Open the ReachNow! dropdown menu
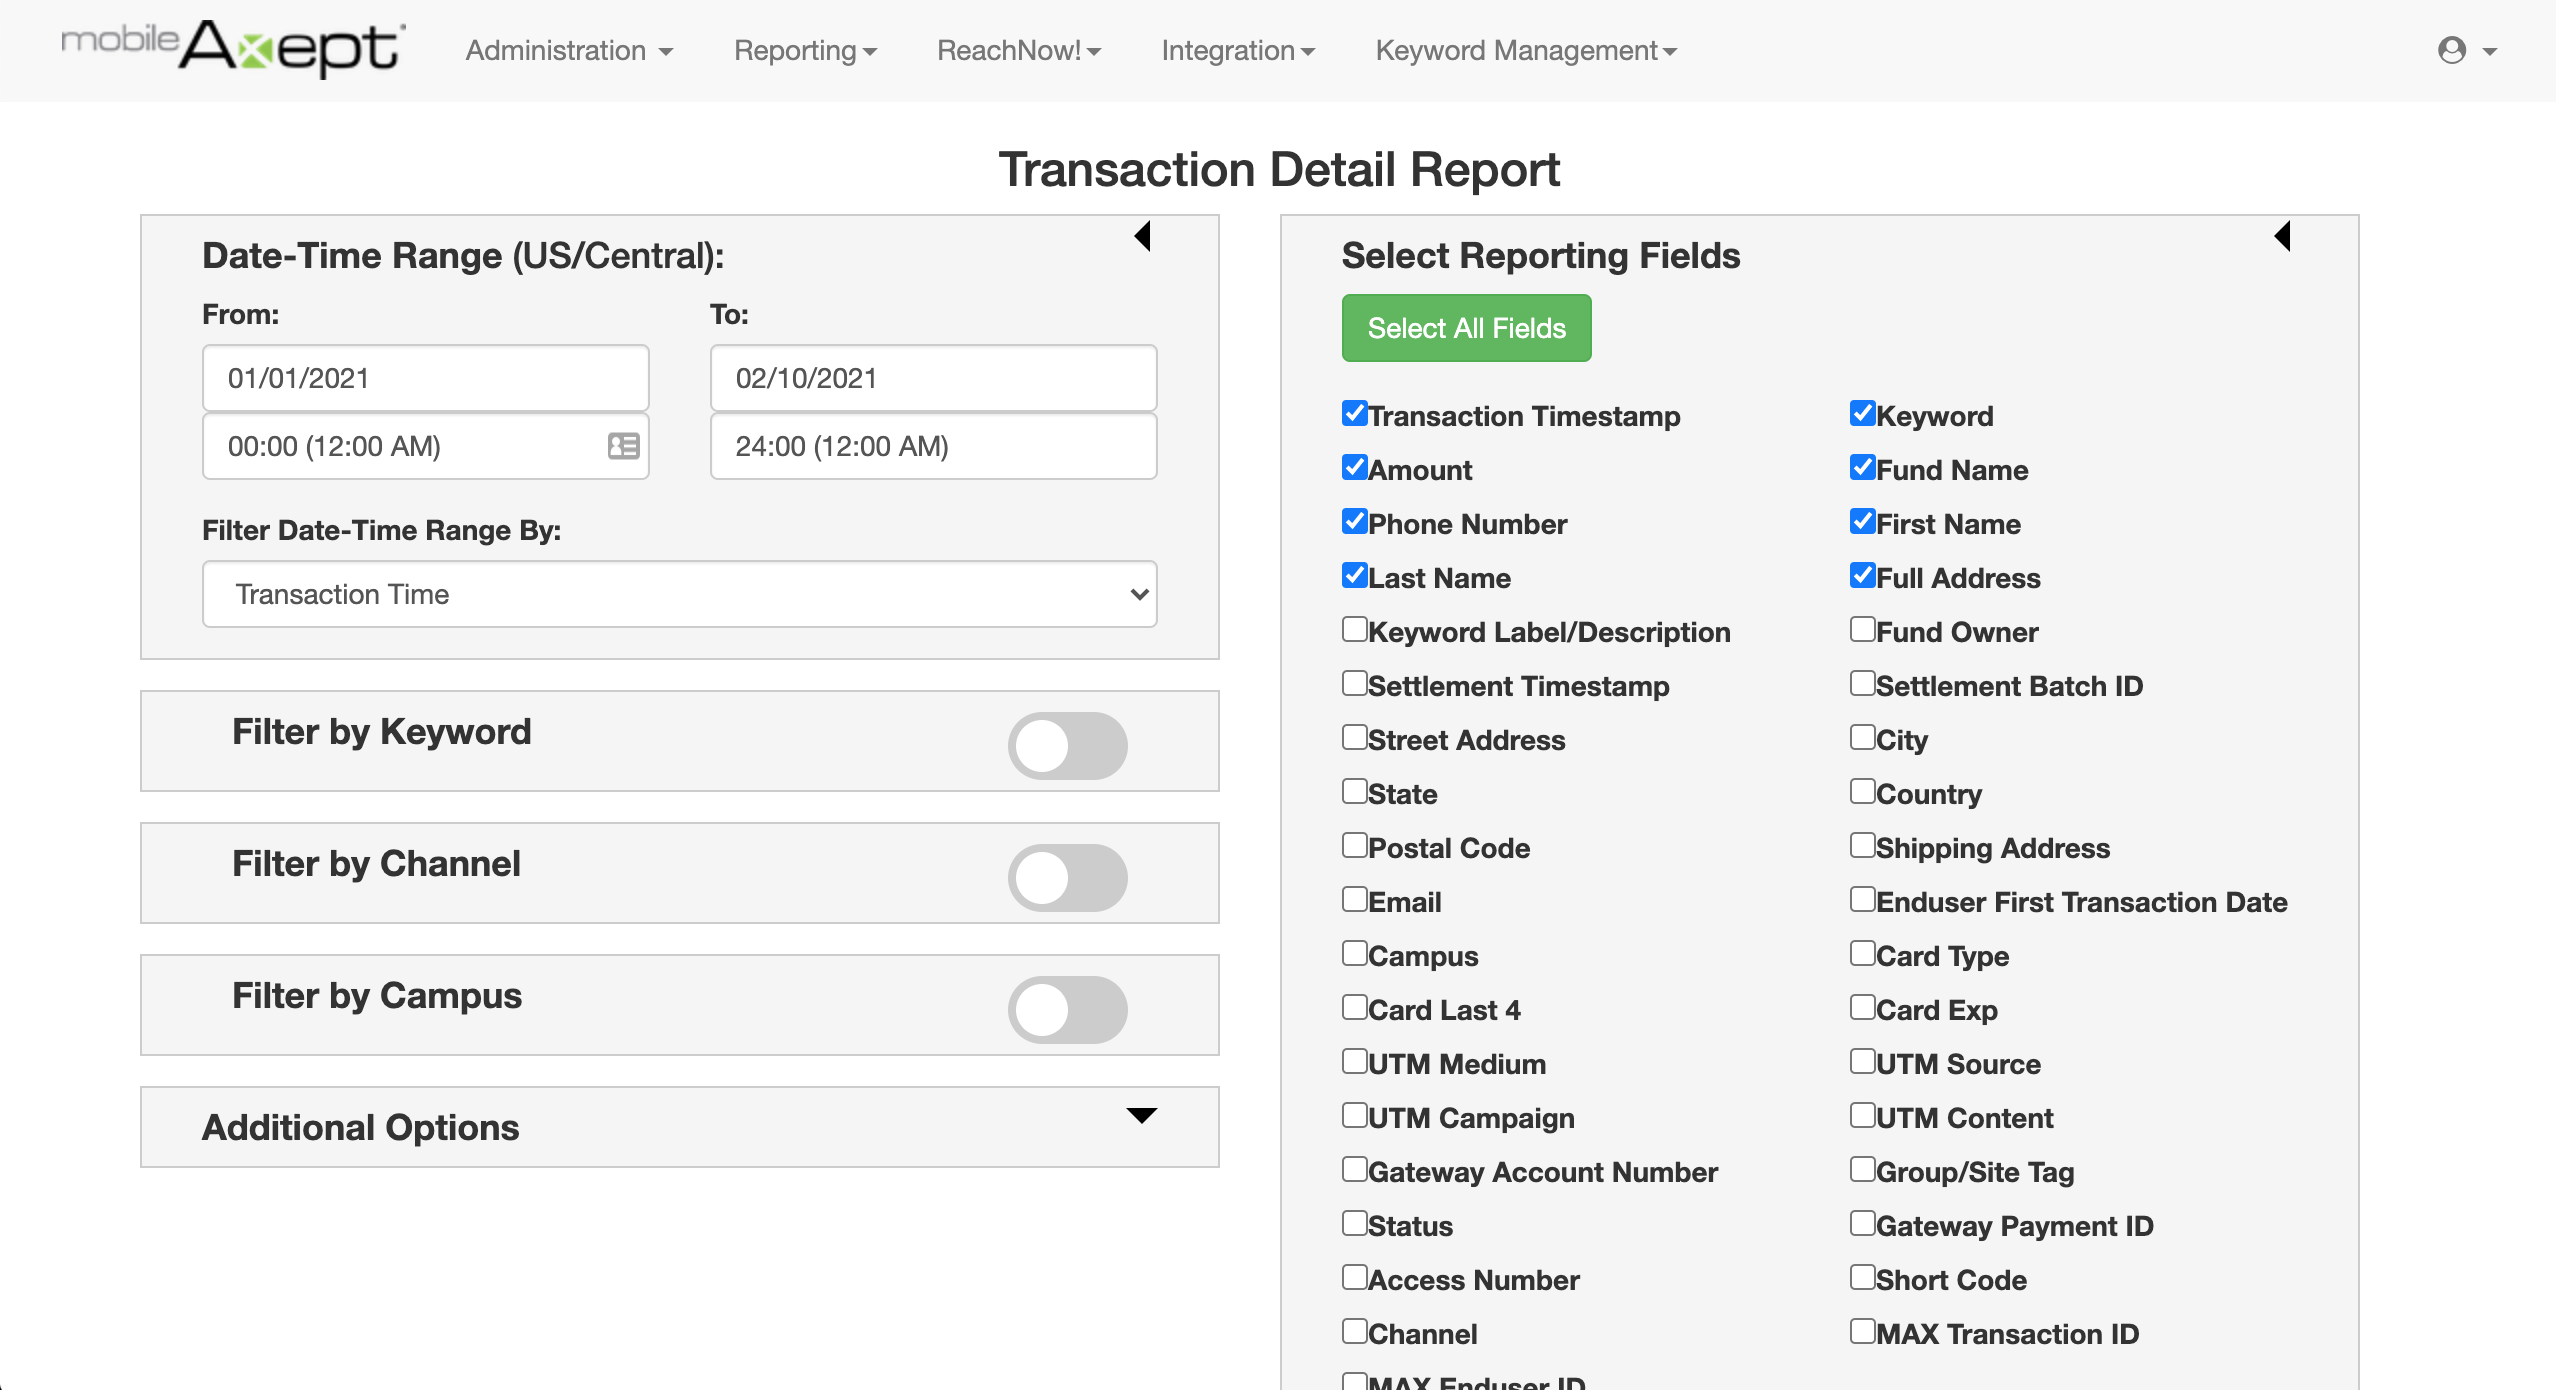This screenshot has height=1390, width=2556. [1018, 50]
